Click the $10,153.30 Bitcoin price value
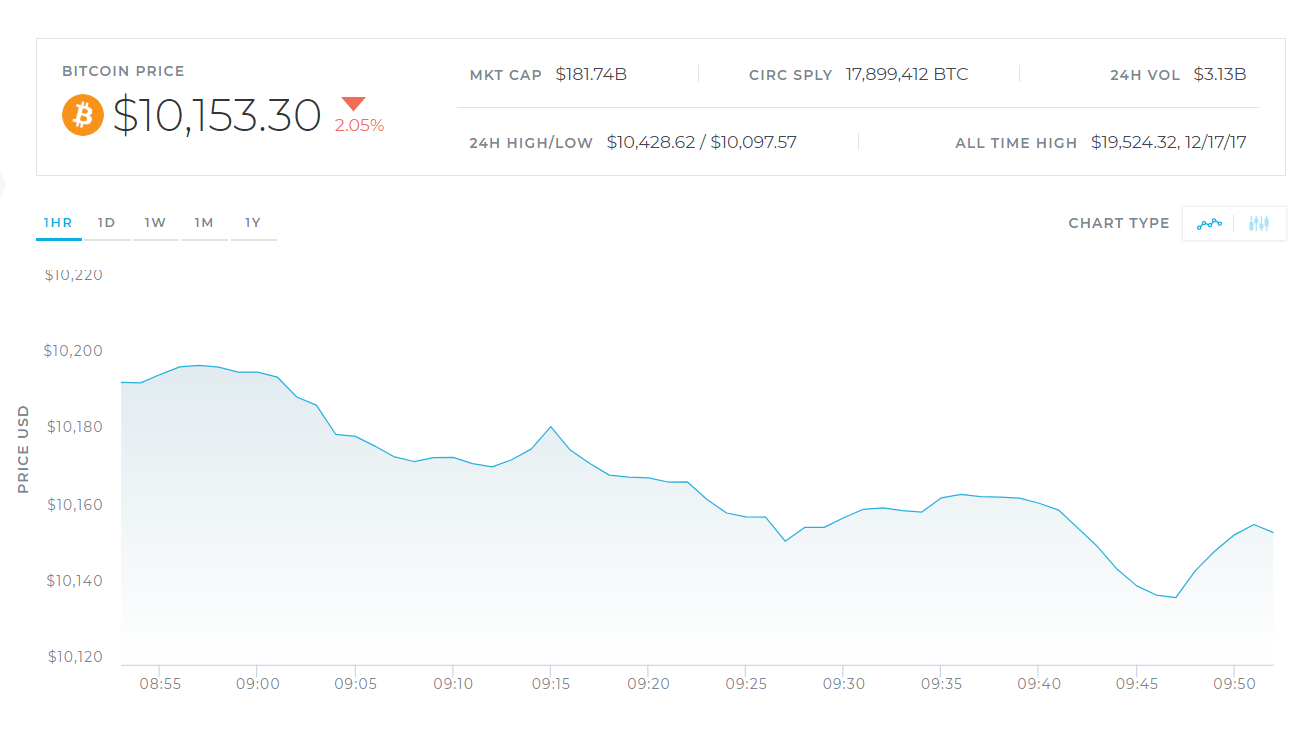The width and height of the screenshot is (1308, 734). click(217, 116)
